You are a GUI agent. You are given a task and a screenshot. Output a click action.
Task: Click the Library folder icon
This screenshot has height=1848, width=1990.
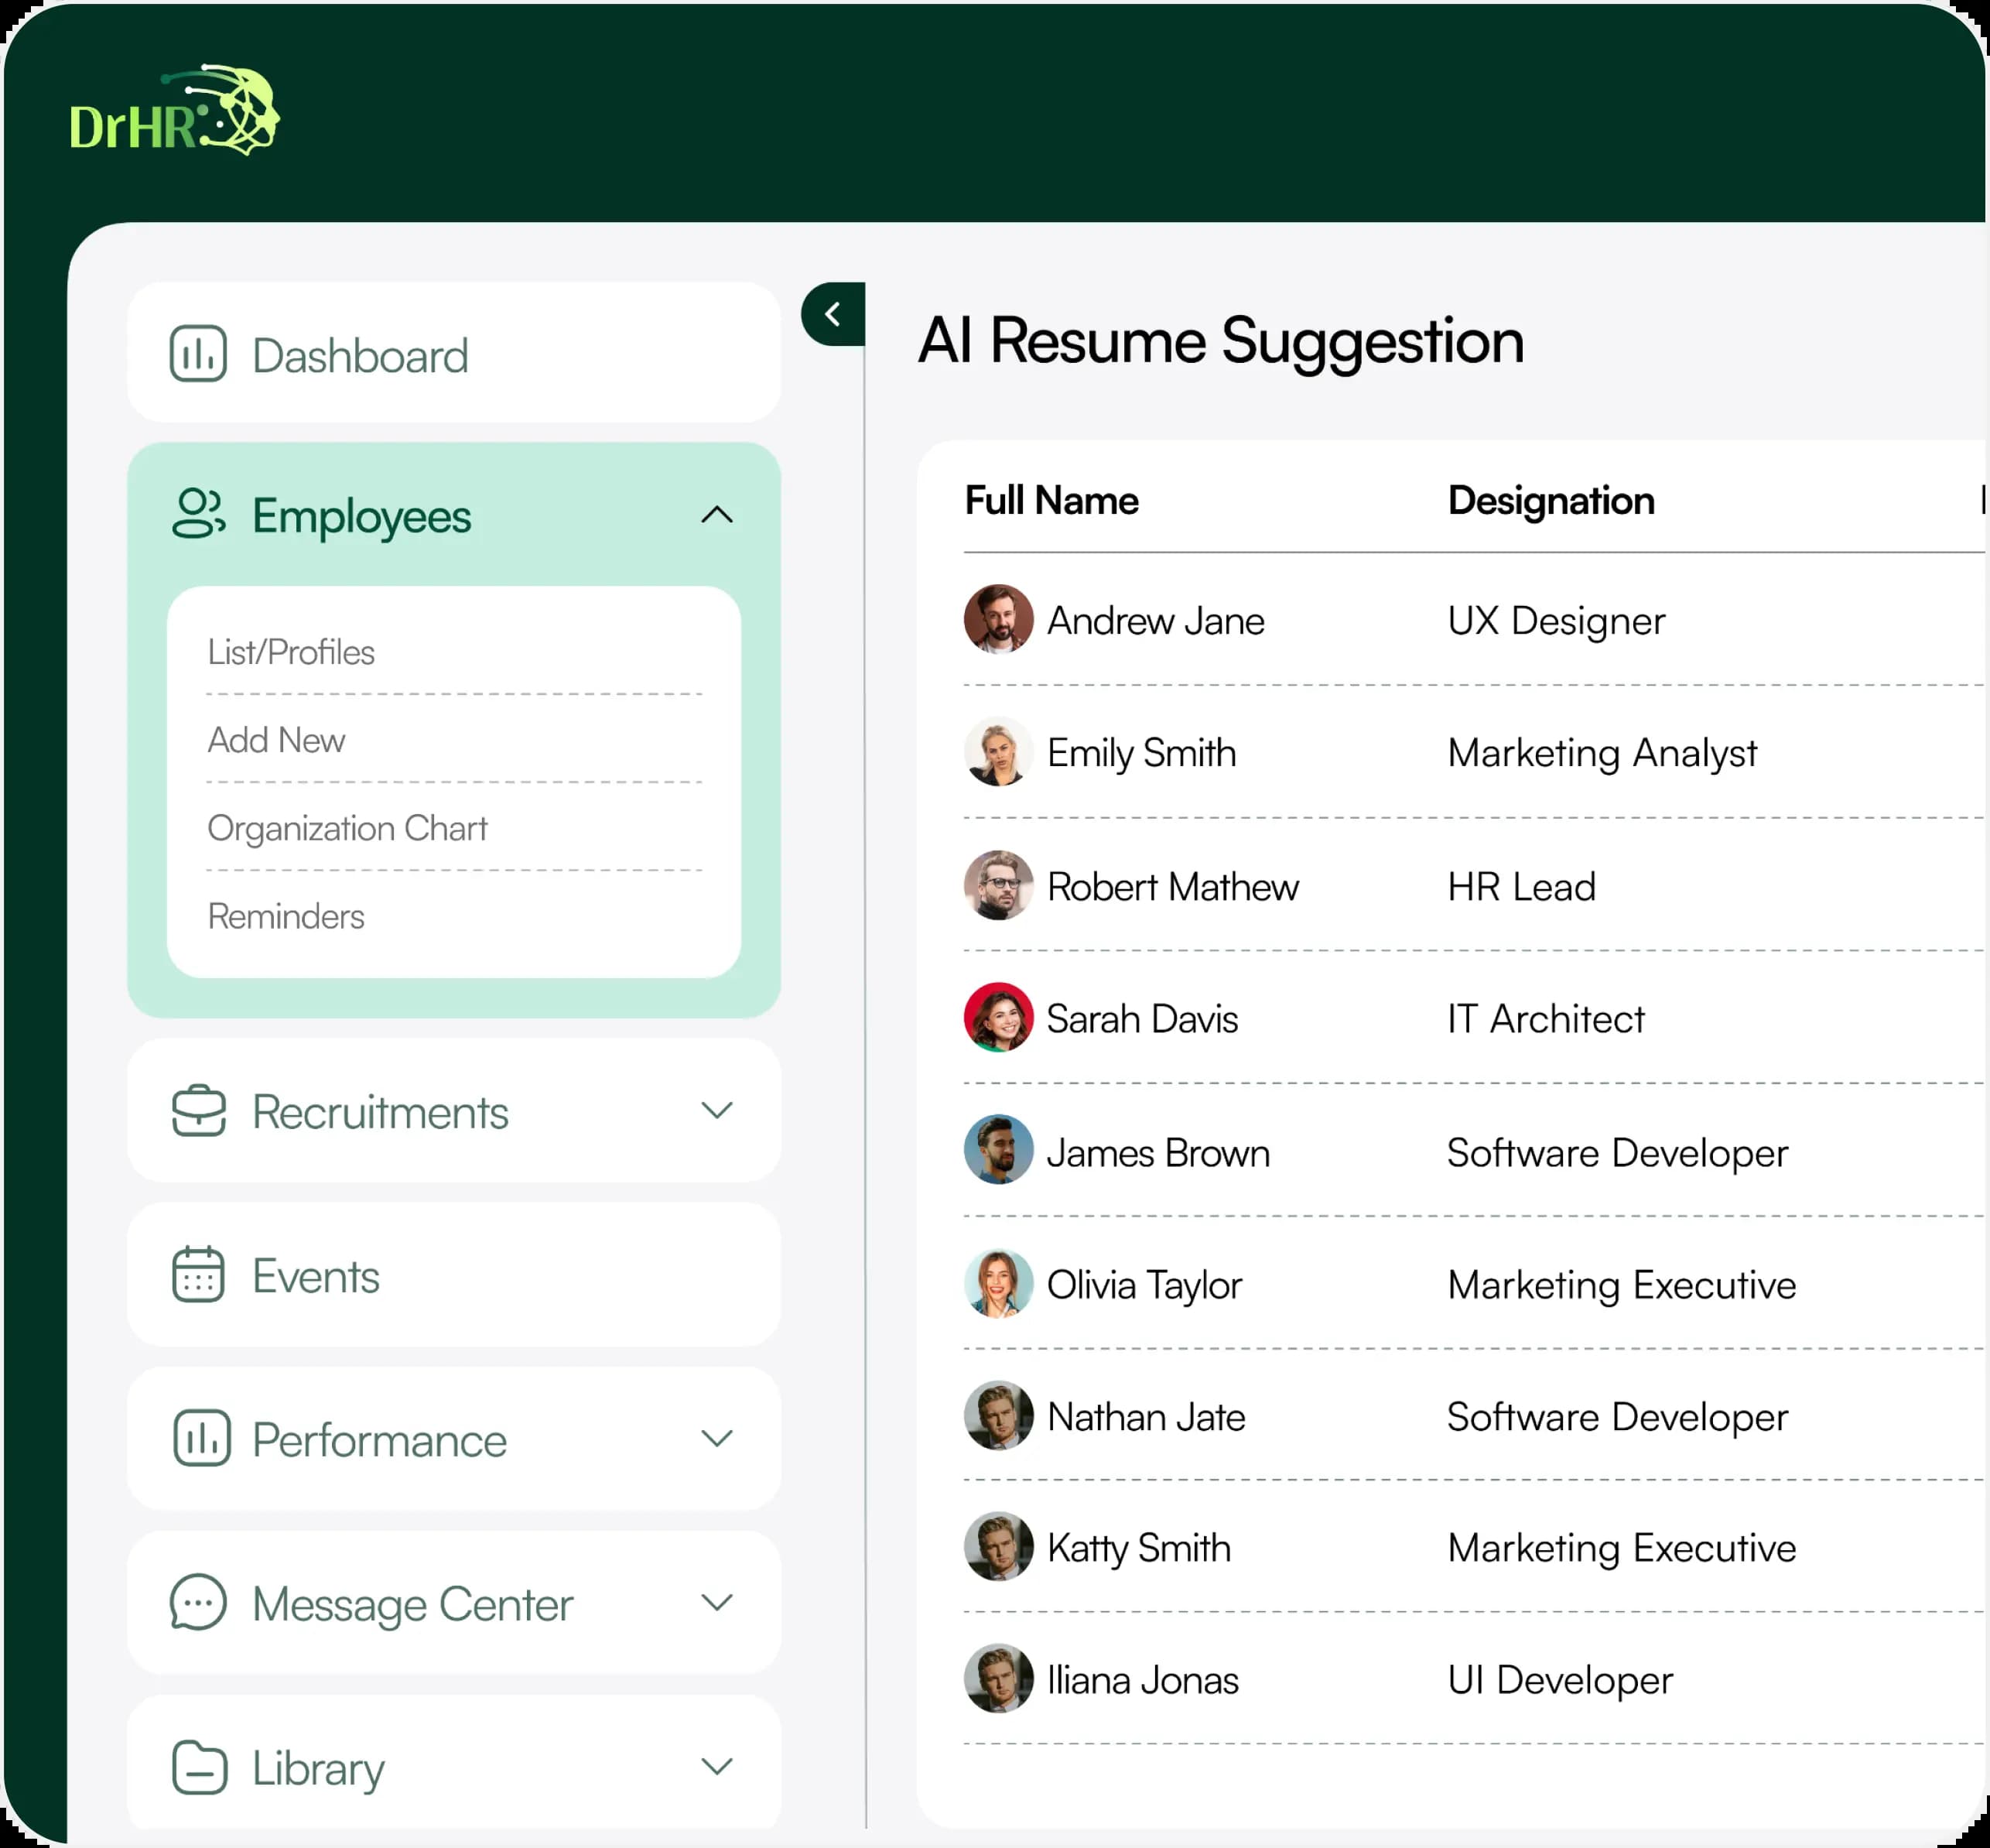pyautogui.click(x=199, y=1767)
